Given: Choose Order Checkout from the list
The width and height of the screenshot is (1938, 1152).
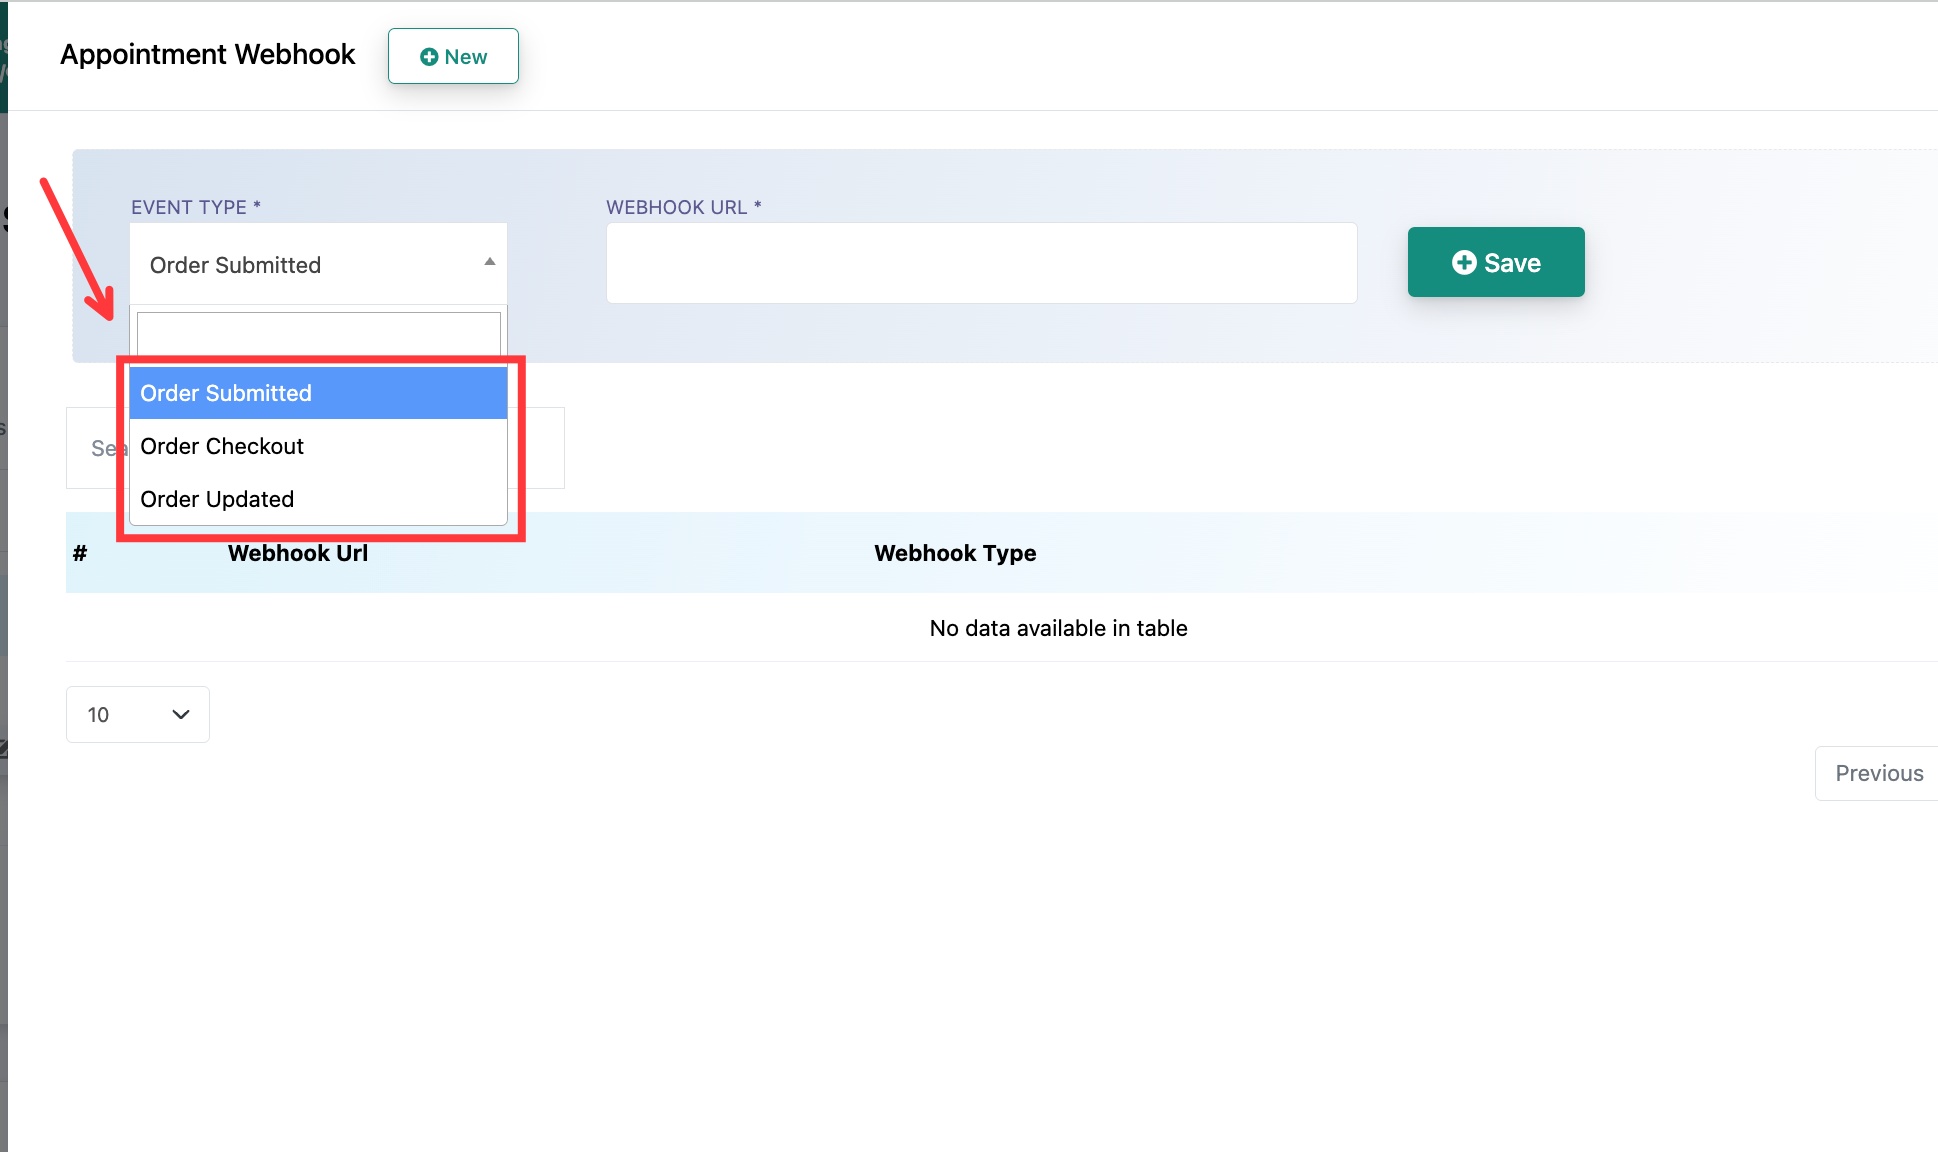Looking at the screenshot, I should [318, 446].
